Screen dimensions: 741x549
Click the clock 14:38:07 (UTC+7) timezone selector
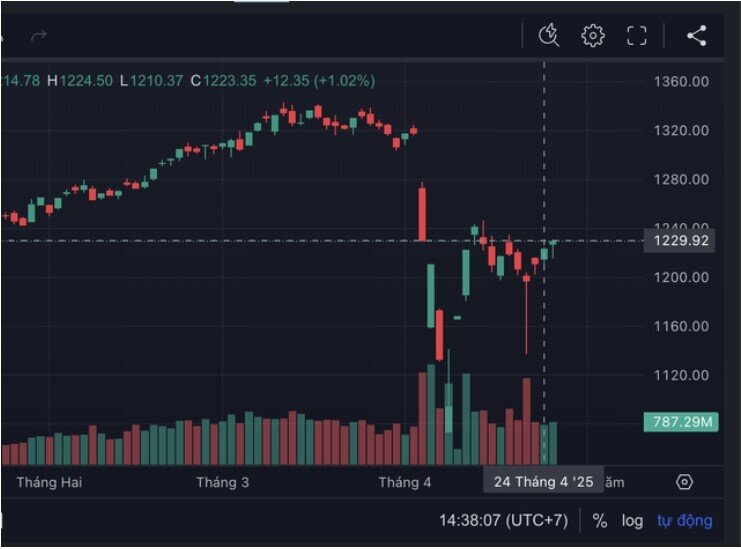click(503, 520)
